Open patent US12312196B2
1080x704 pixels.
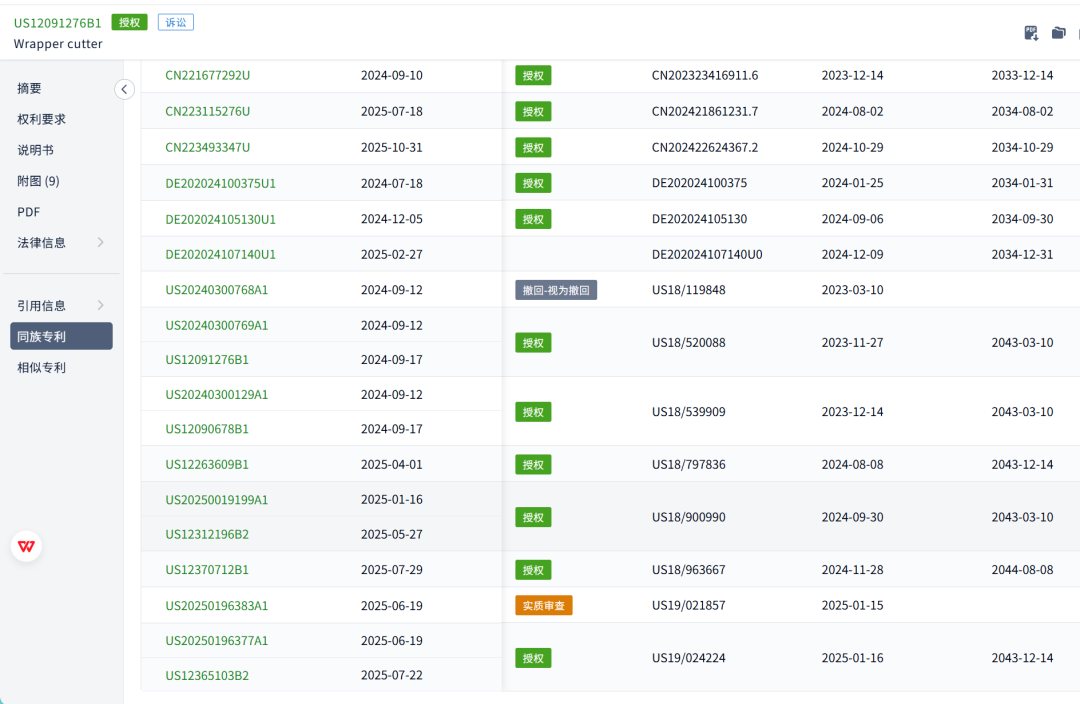click(x=207, y=535)
